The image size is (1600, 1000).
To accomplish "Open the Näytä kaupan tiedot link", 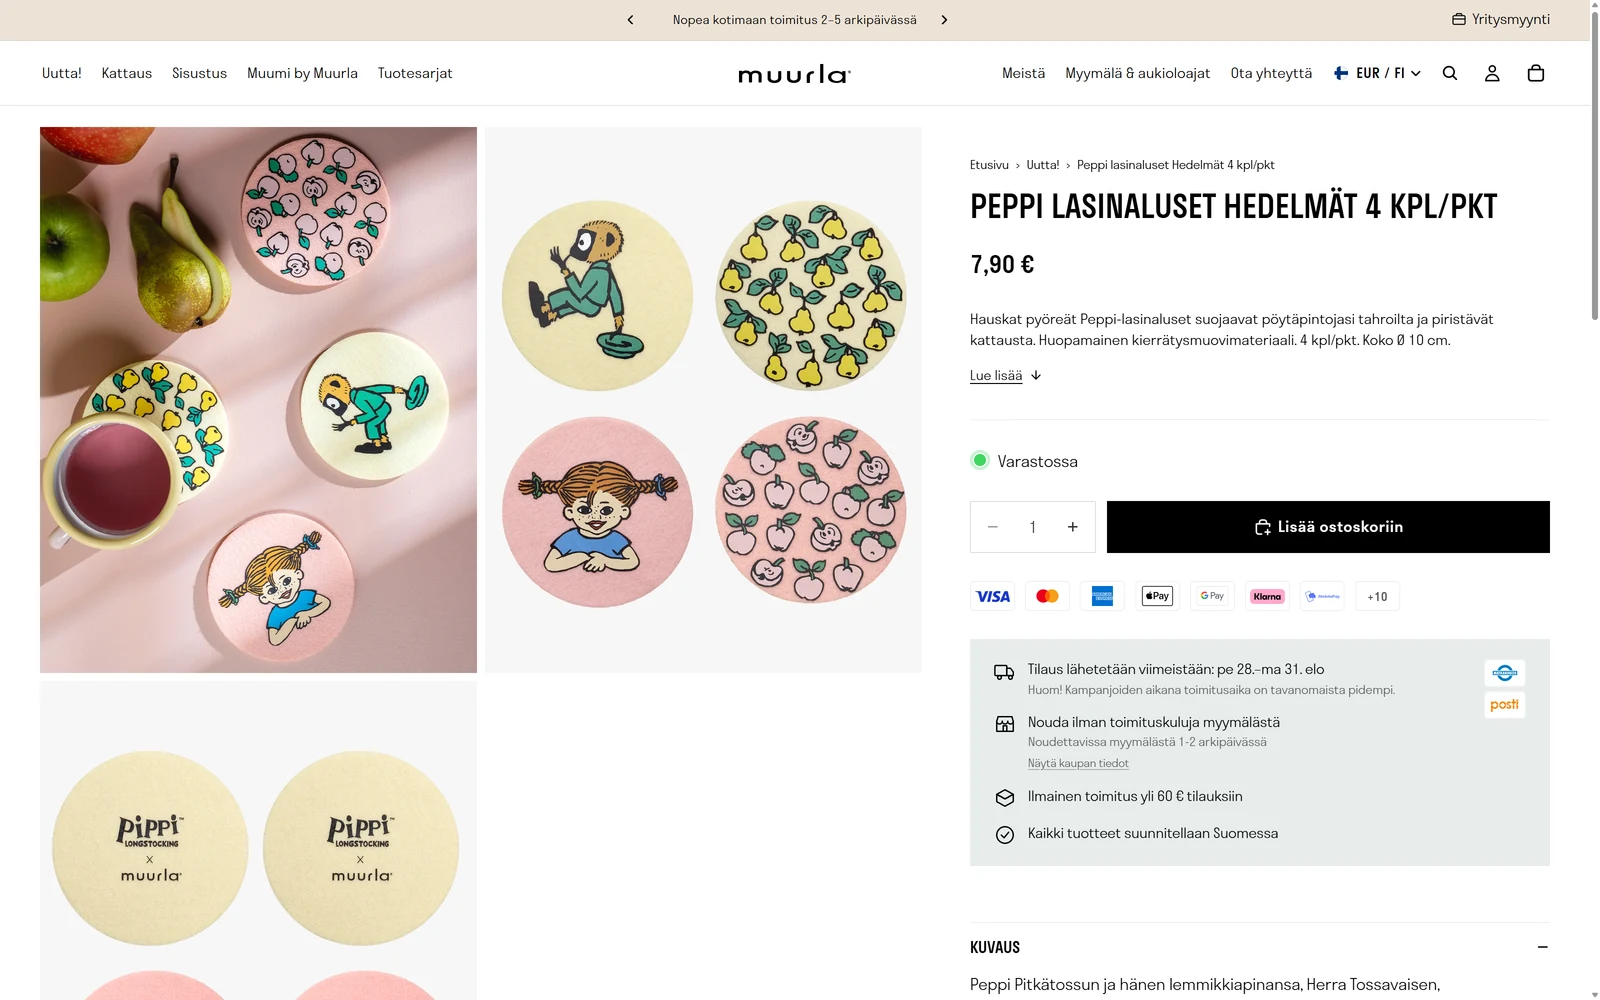I will (1078, 763).
